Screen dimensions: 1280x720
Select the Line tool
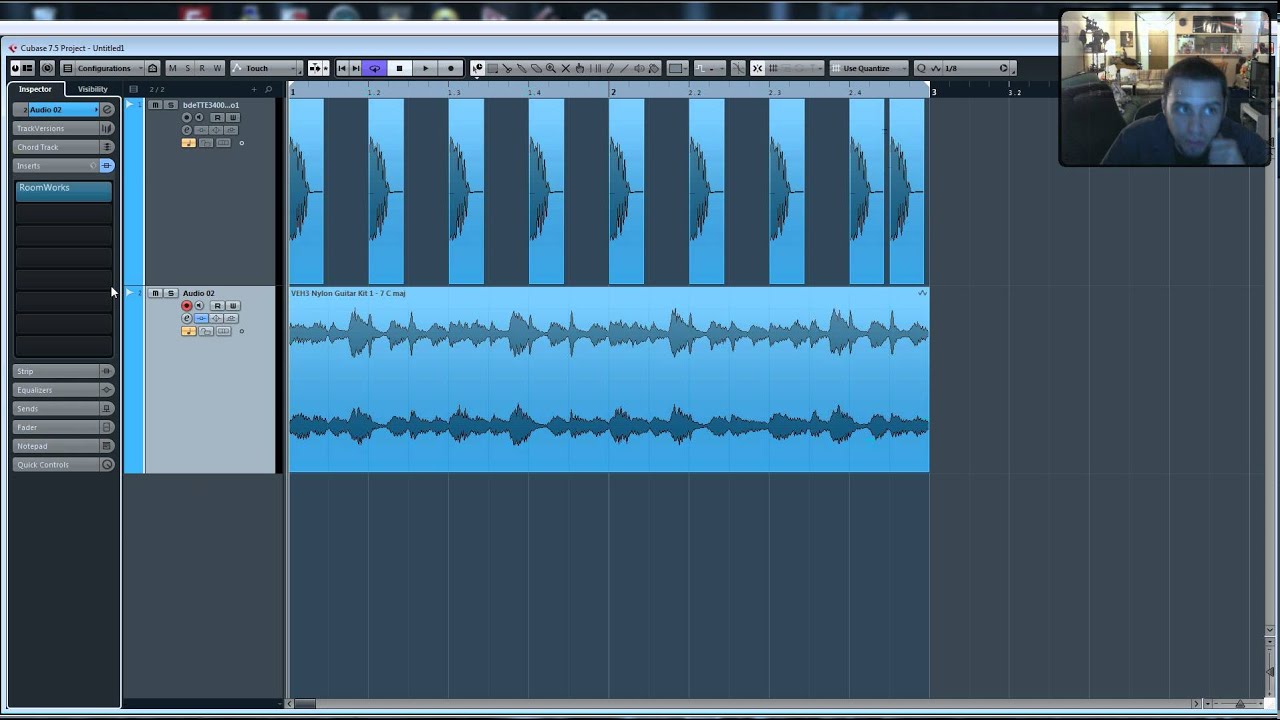[625, 68]
